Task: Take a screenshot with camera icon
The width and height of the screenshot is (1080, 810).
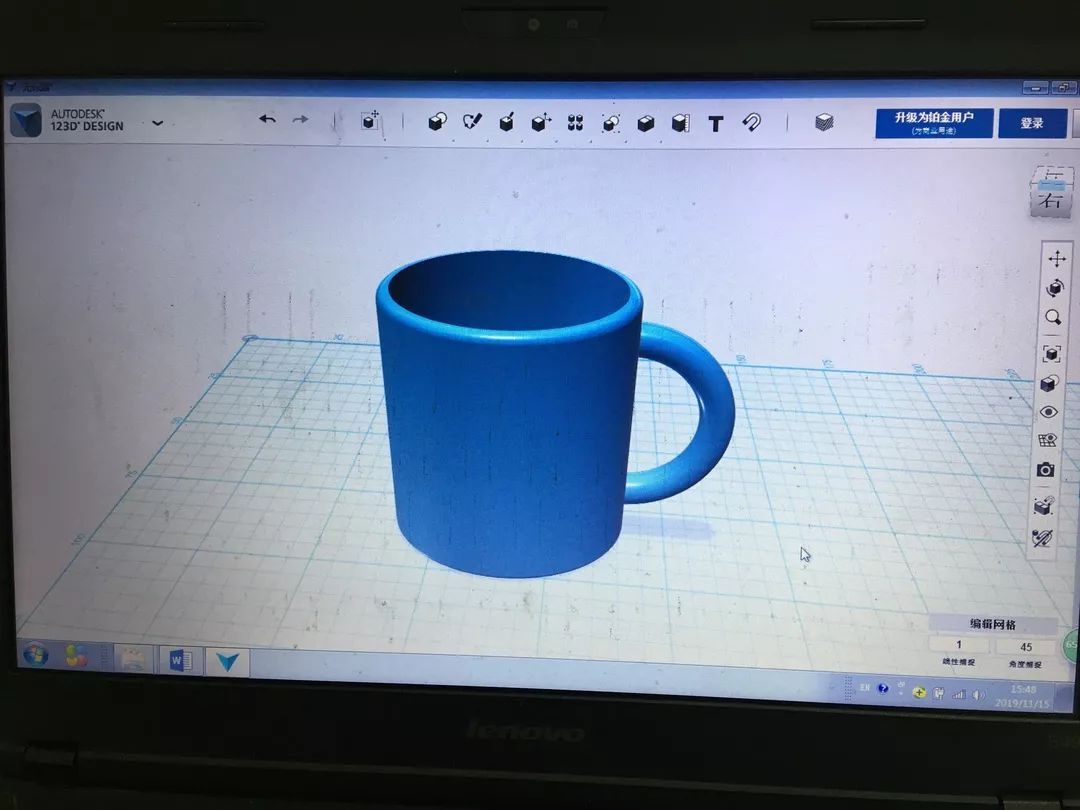Action: [1045, 469]
